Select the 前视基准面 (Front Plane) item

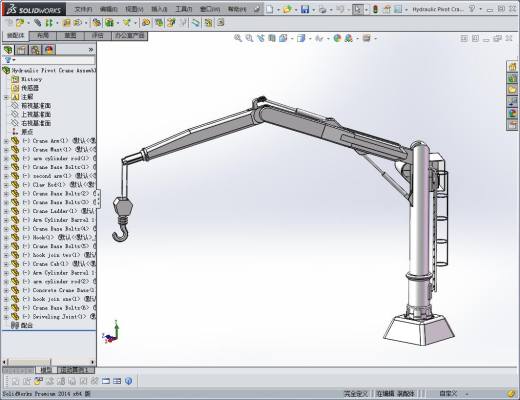click(x=36, y=106)
